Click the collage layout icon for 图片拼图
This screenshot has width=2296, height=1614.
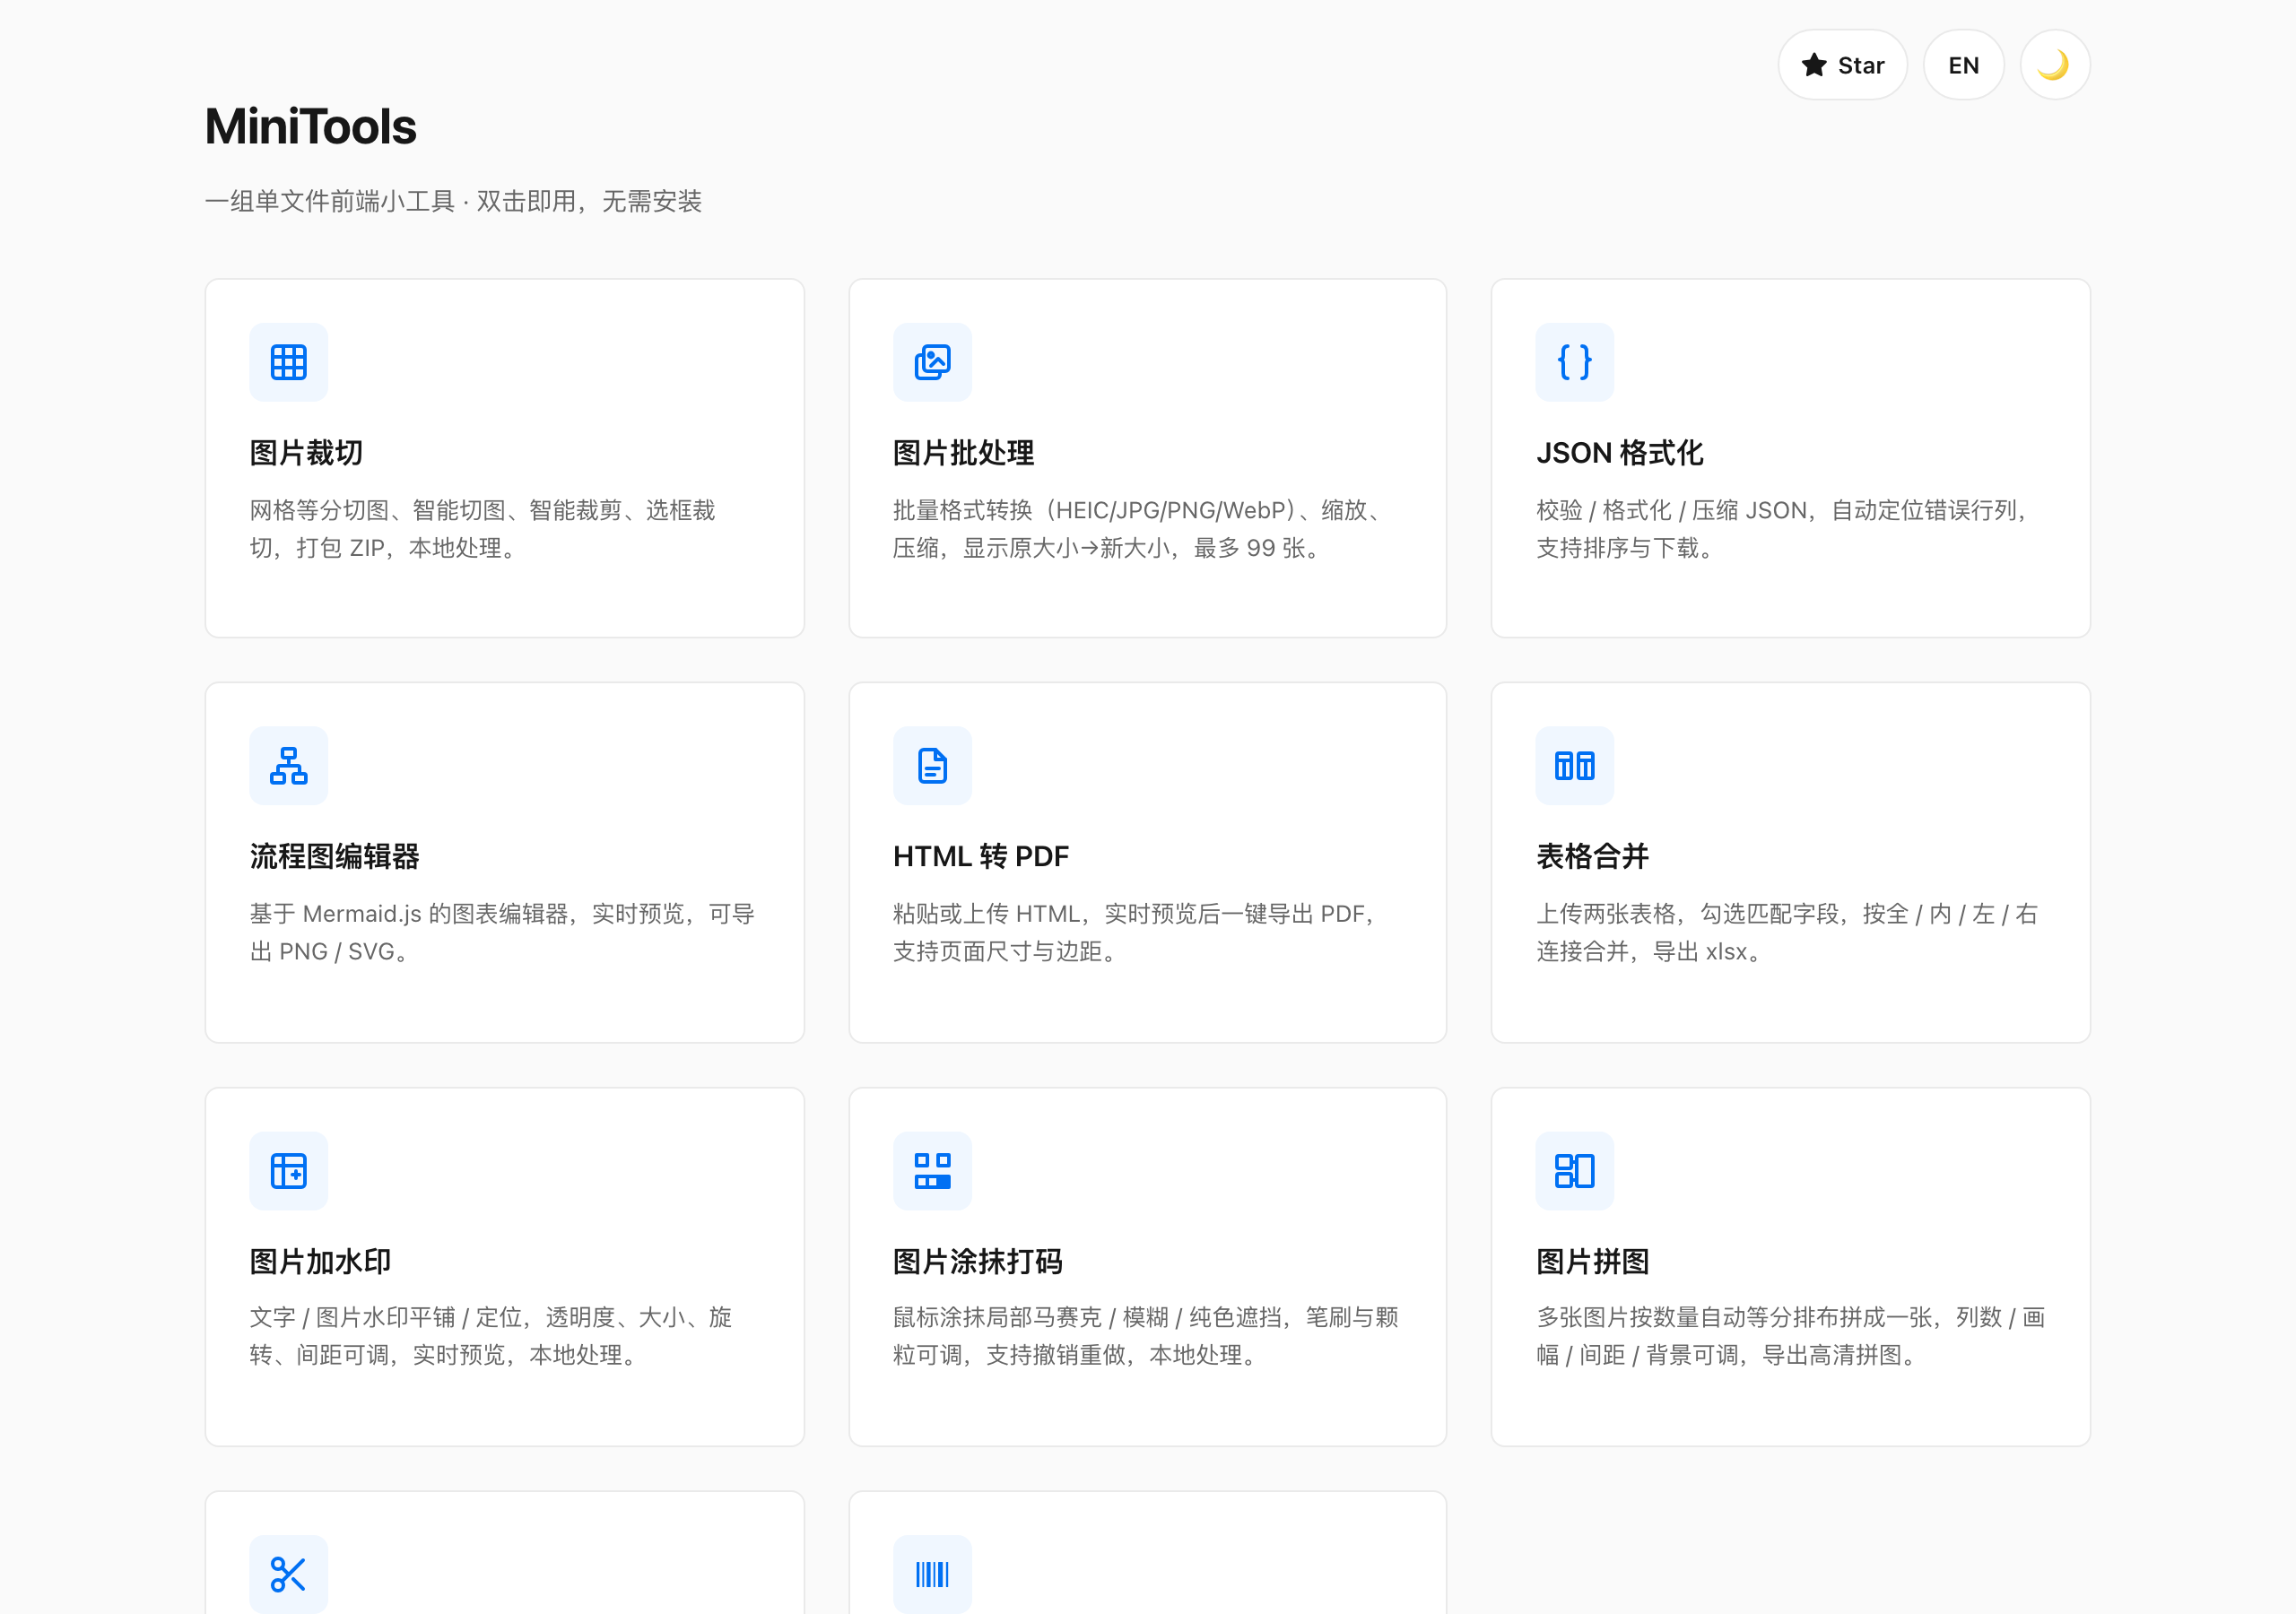1575,1171
